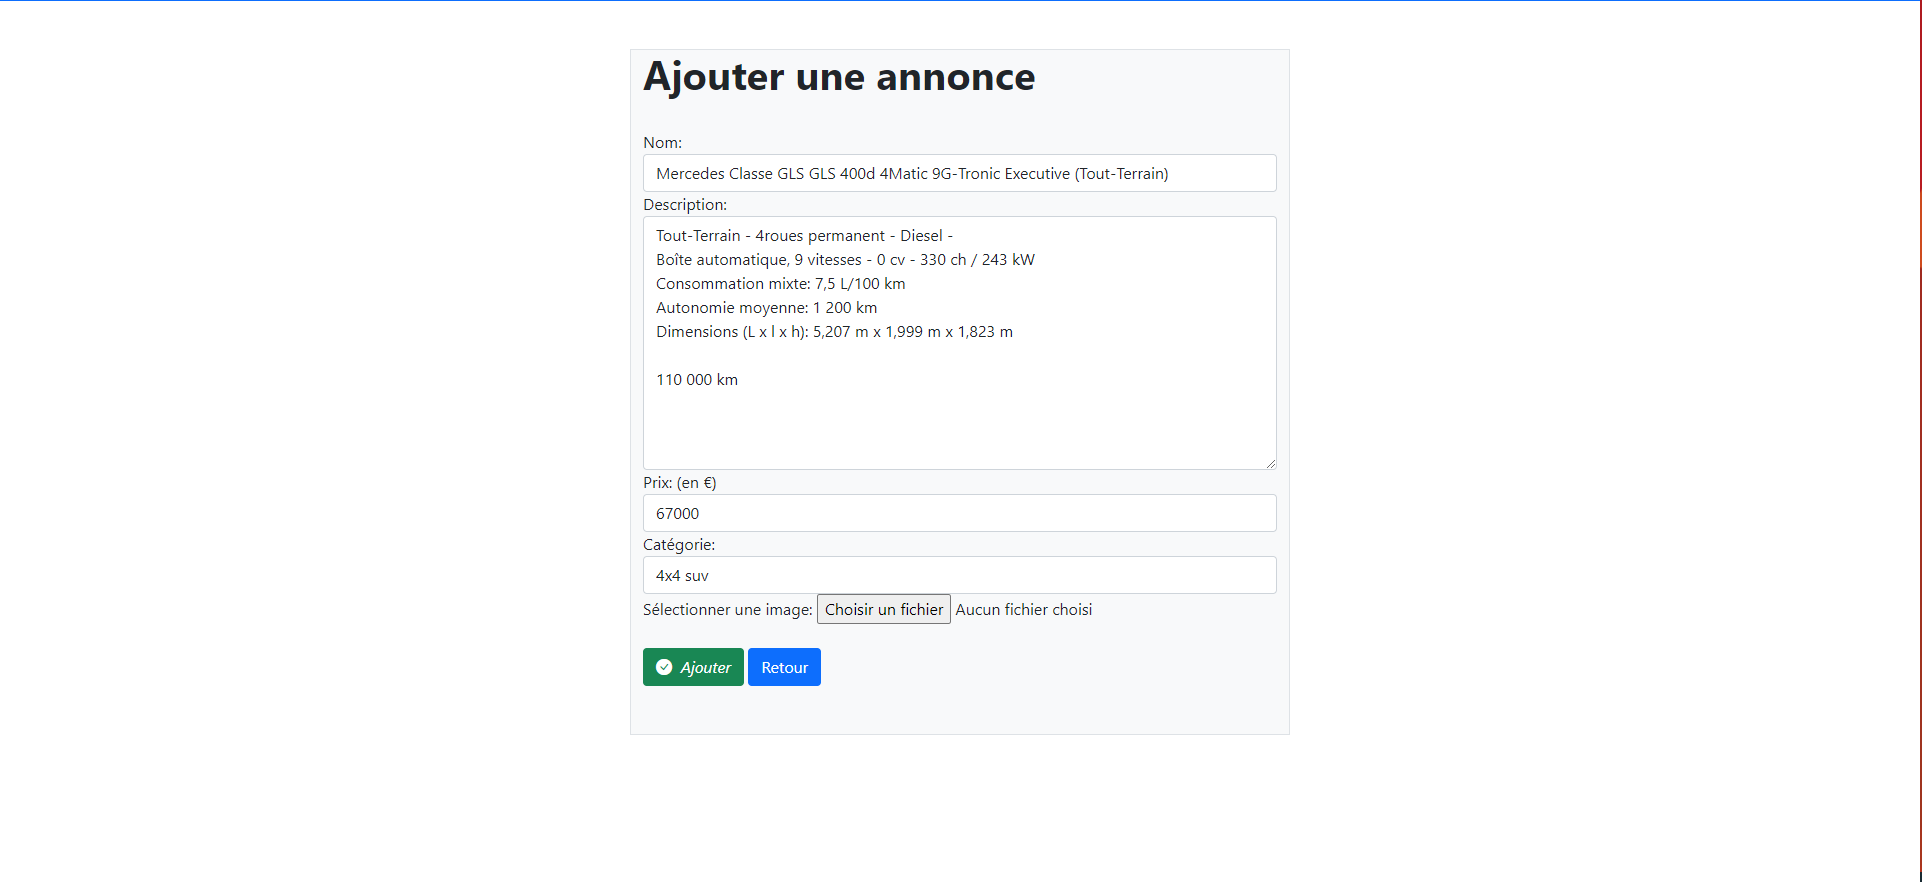Grab the Description textarea resize handle
The image size is (1922, 882).
[1270, 463]
